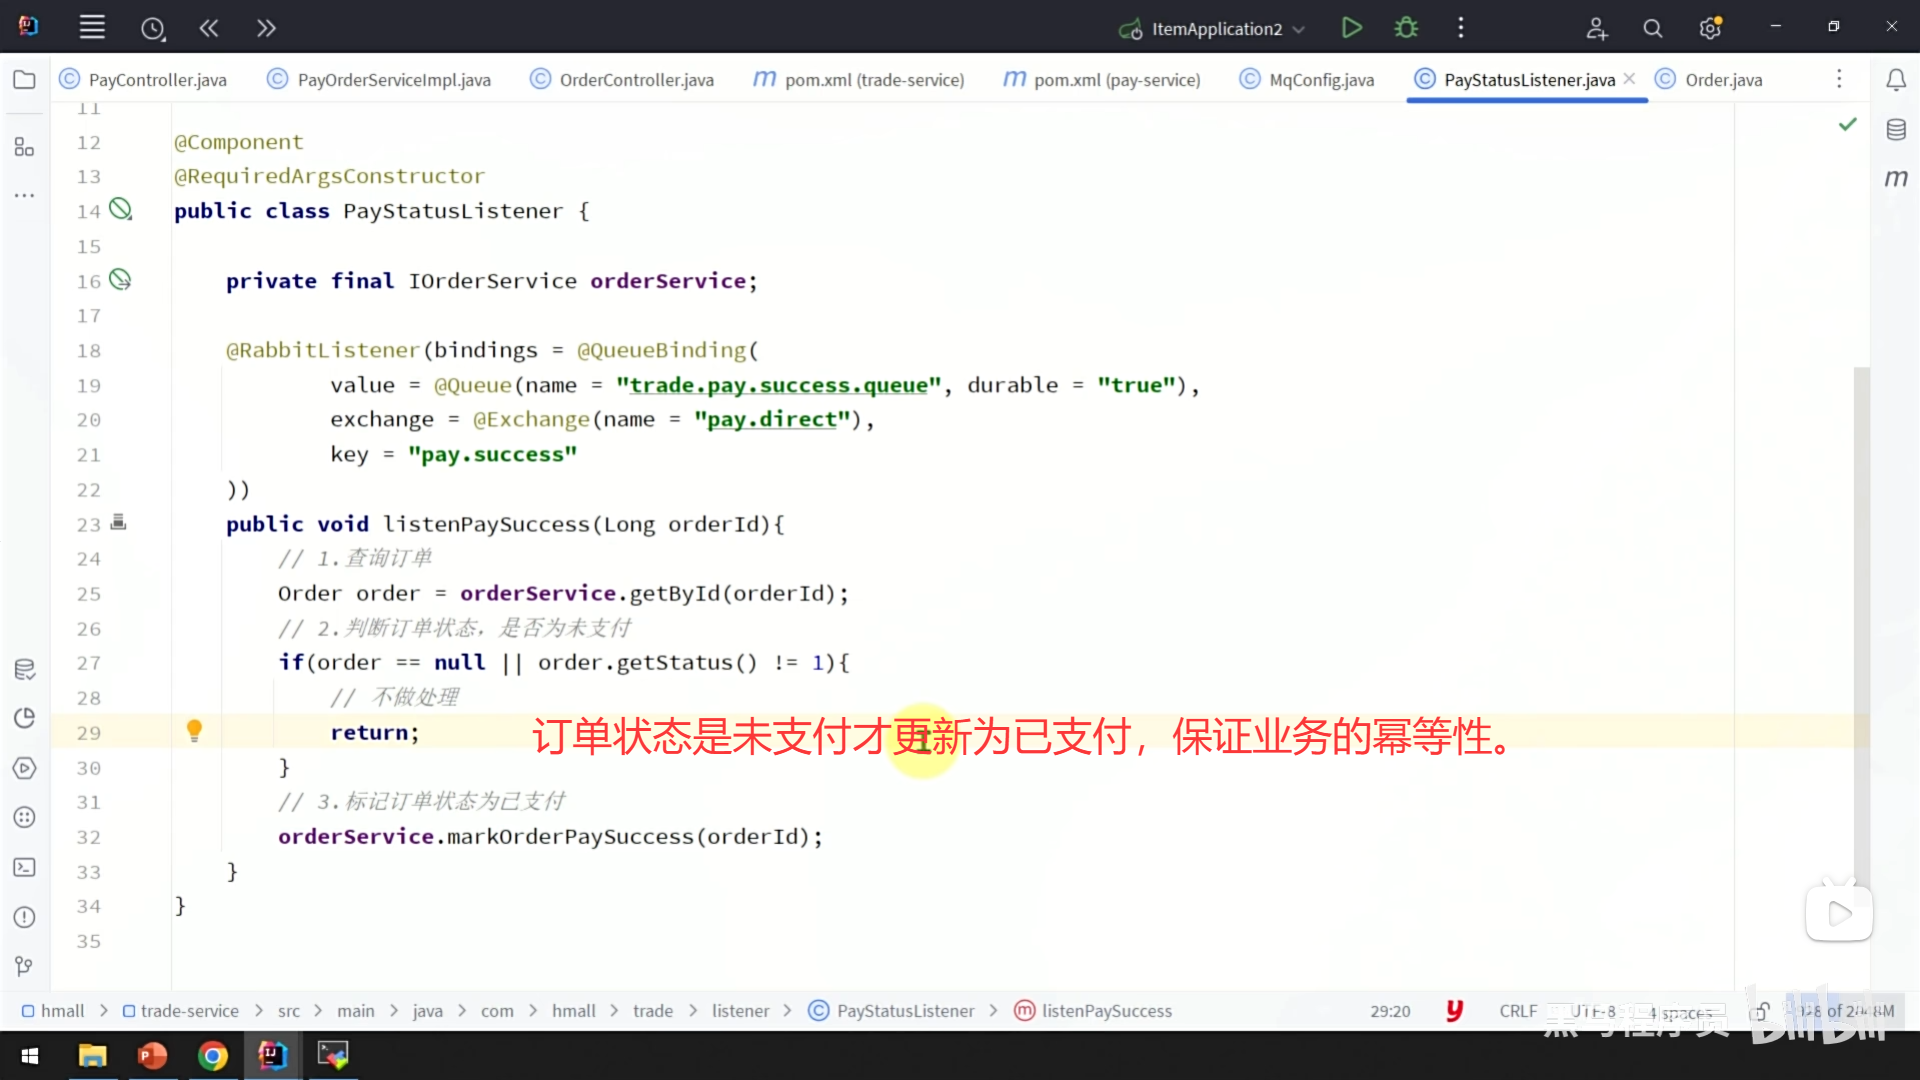Open the Git version control panel
The height and width of the screenshot is (1080, 1920).
[x=24, y=966]
